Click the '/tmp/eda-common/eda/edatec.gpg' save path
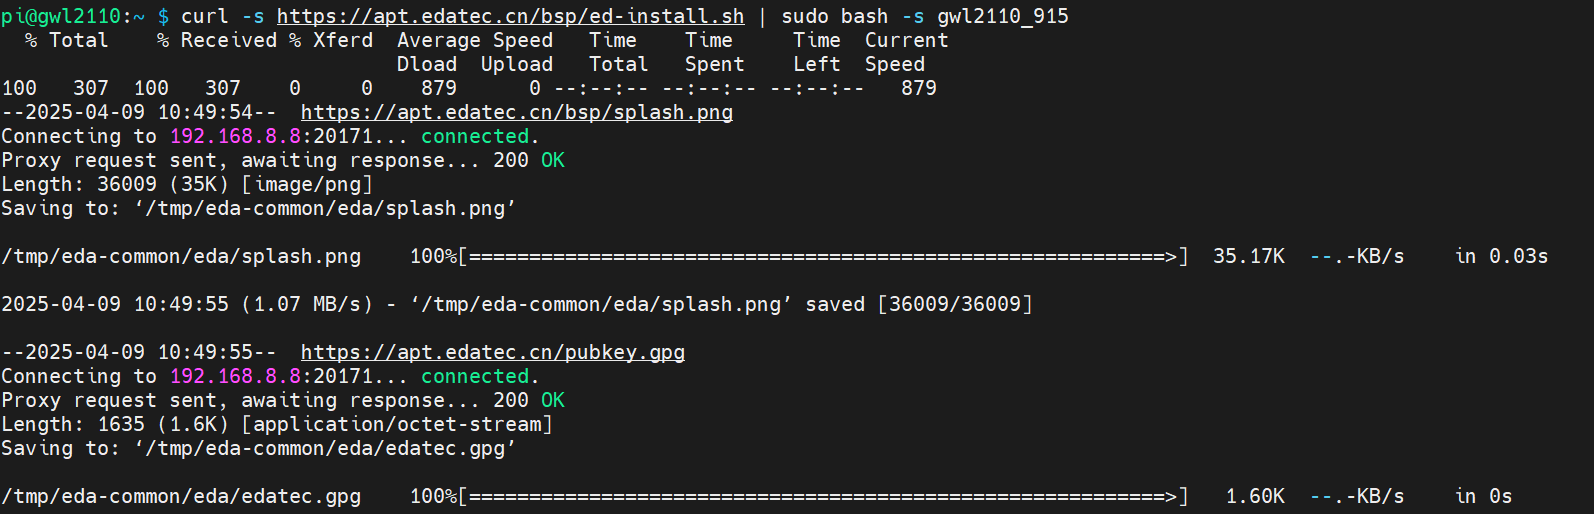 [x=325, y=448]
